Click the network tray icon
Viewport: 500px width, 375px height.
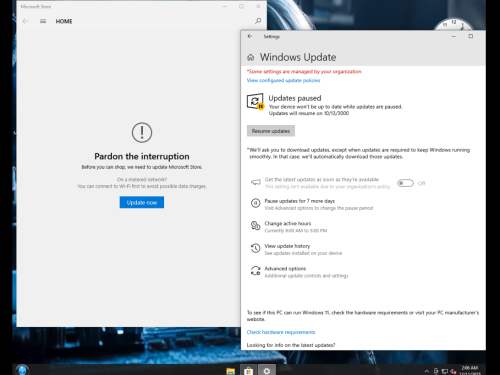pos(445,371)
